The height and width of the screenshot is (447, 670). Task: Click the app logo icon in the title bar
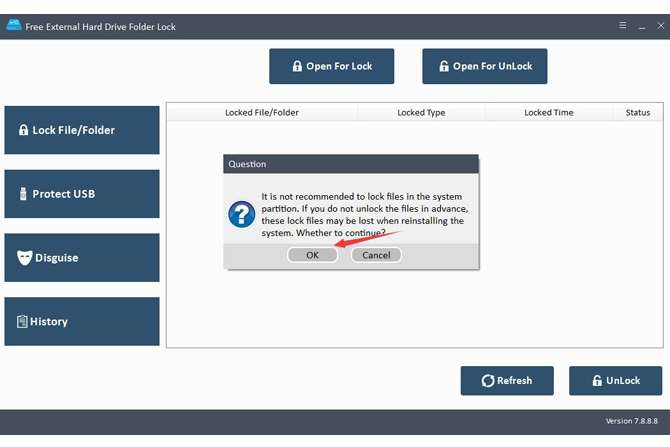coord(14,25)
